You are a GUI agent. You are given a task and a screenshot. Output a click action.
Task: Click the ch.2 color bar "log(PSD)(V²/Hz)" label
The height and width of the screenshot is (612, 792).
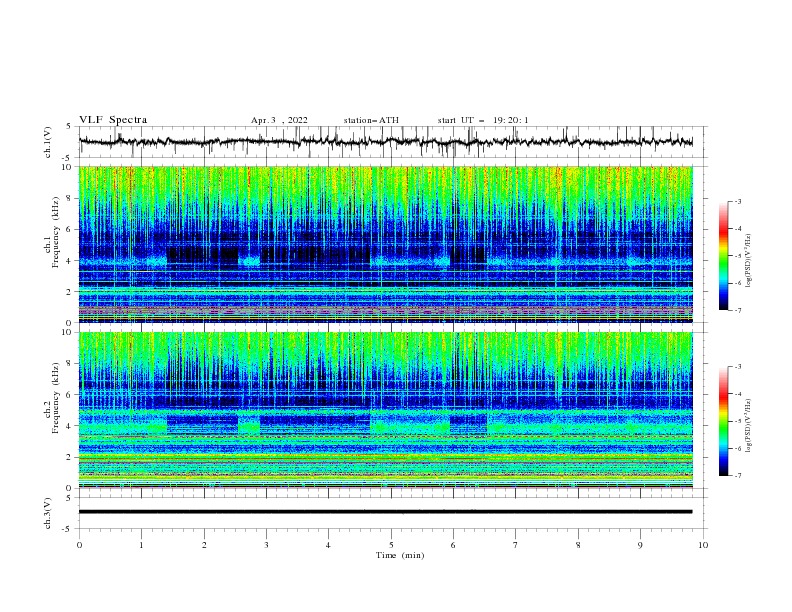[x=749, y=426]
